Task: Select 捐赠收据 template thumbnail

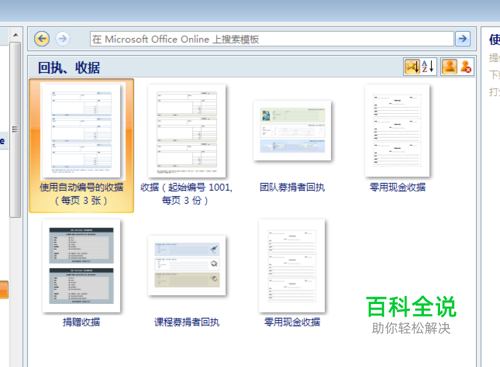Action: (81, 266)
